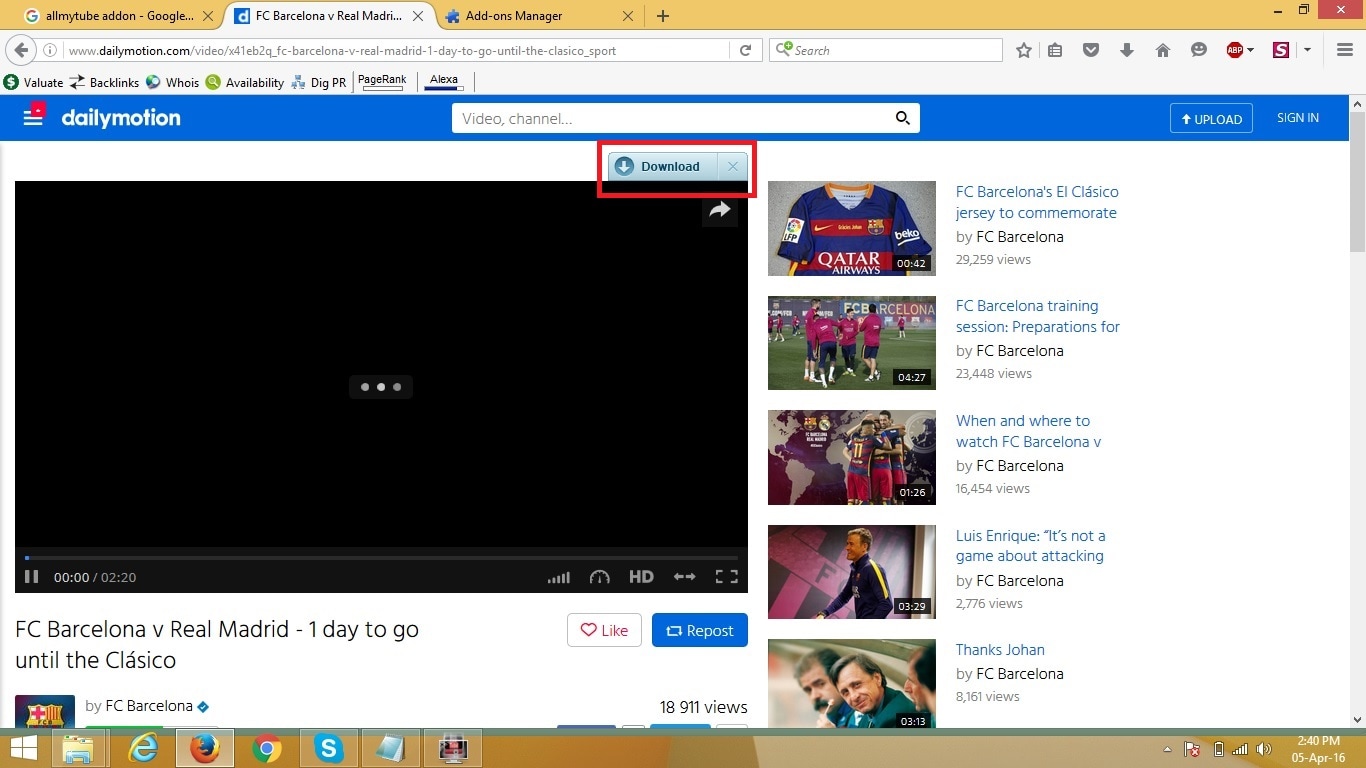Screen dimensions: 1366x768
Task: Click the Hello smiley icon in the toolbar
Action: coord(1199,50)
